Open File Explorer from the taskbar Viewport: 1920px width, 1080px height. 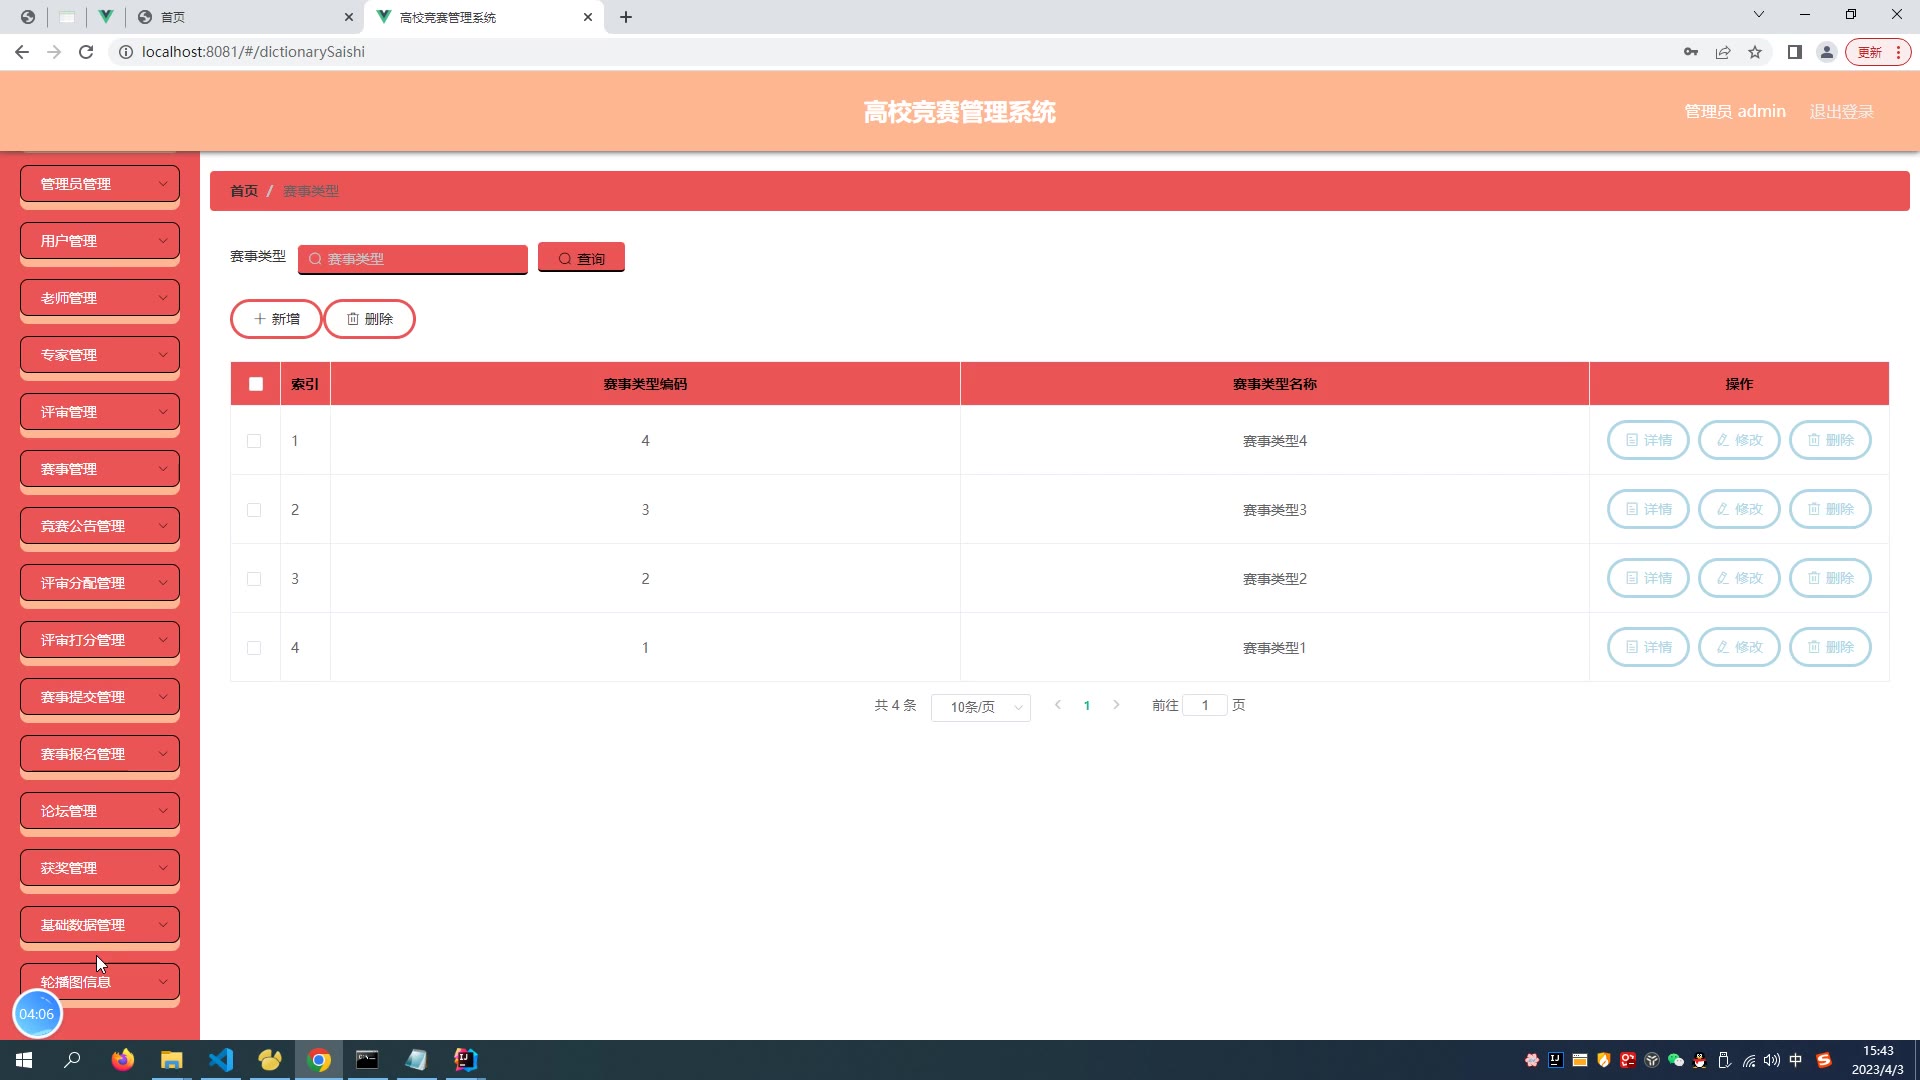pos(172,1060)
